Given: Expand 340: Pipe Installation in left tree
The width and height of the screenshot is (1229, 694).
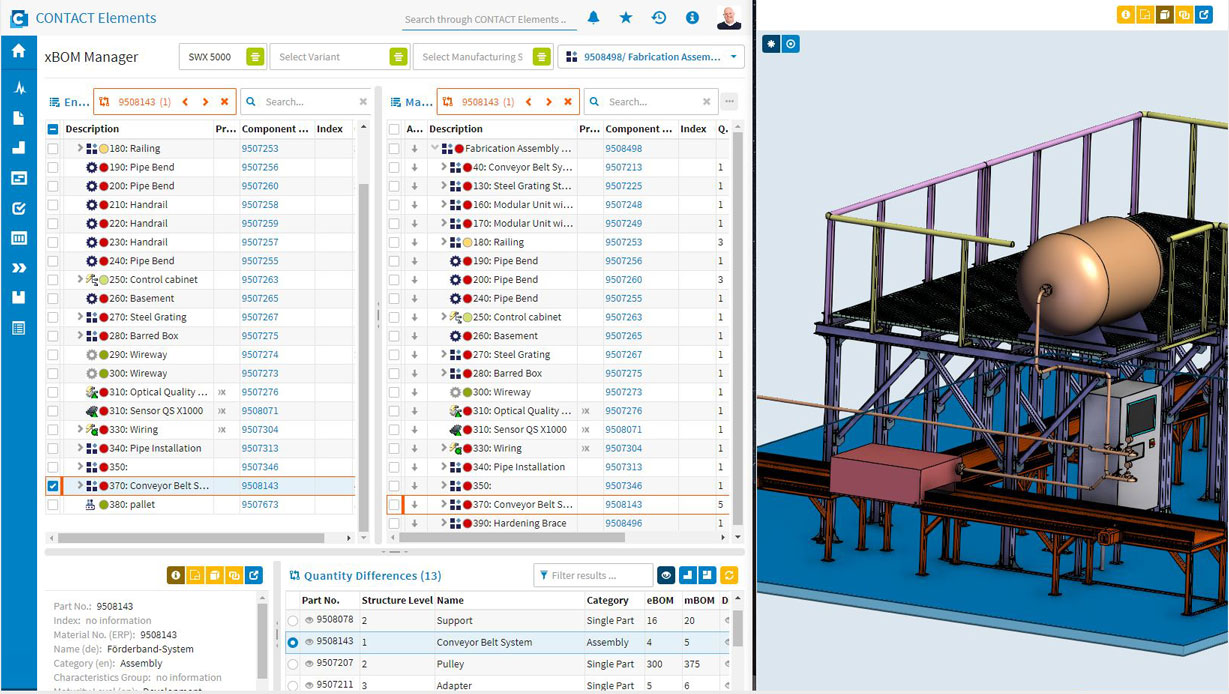Looking at the screenshot, I should pyautogui.click(x=80, y=449).
